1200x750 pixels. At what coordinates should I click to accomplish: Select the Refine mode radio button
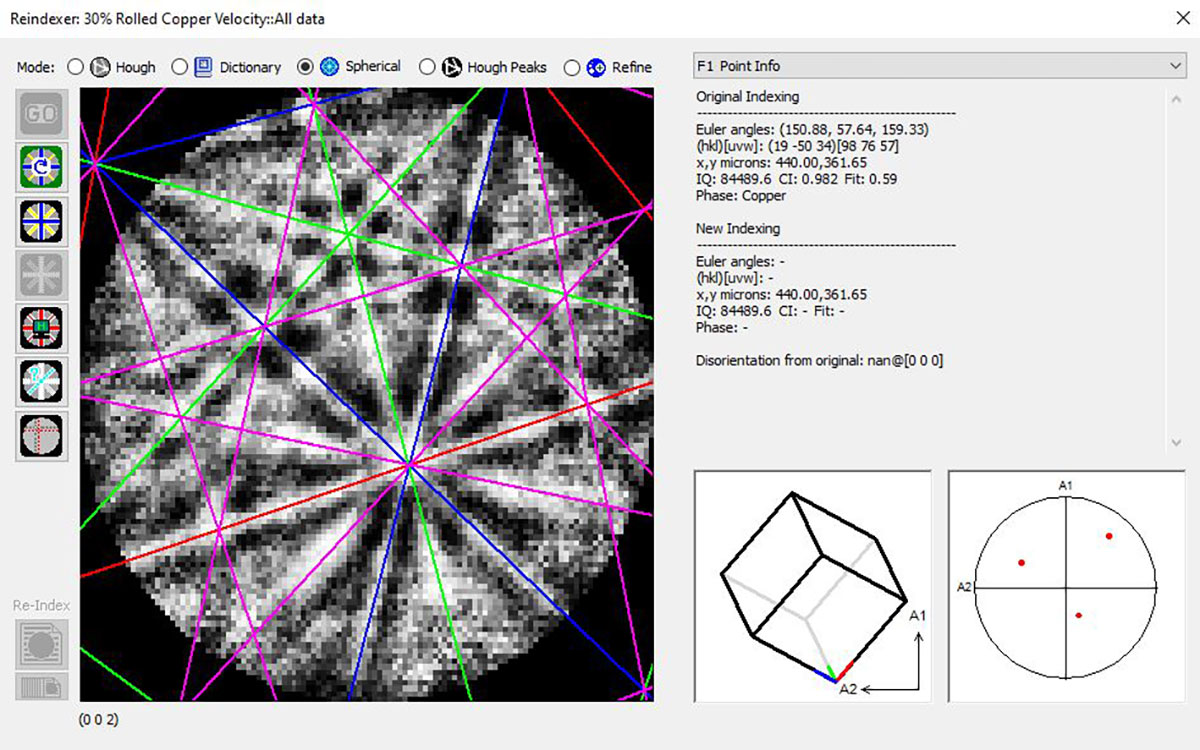[572, 67]
